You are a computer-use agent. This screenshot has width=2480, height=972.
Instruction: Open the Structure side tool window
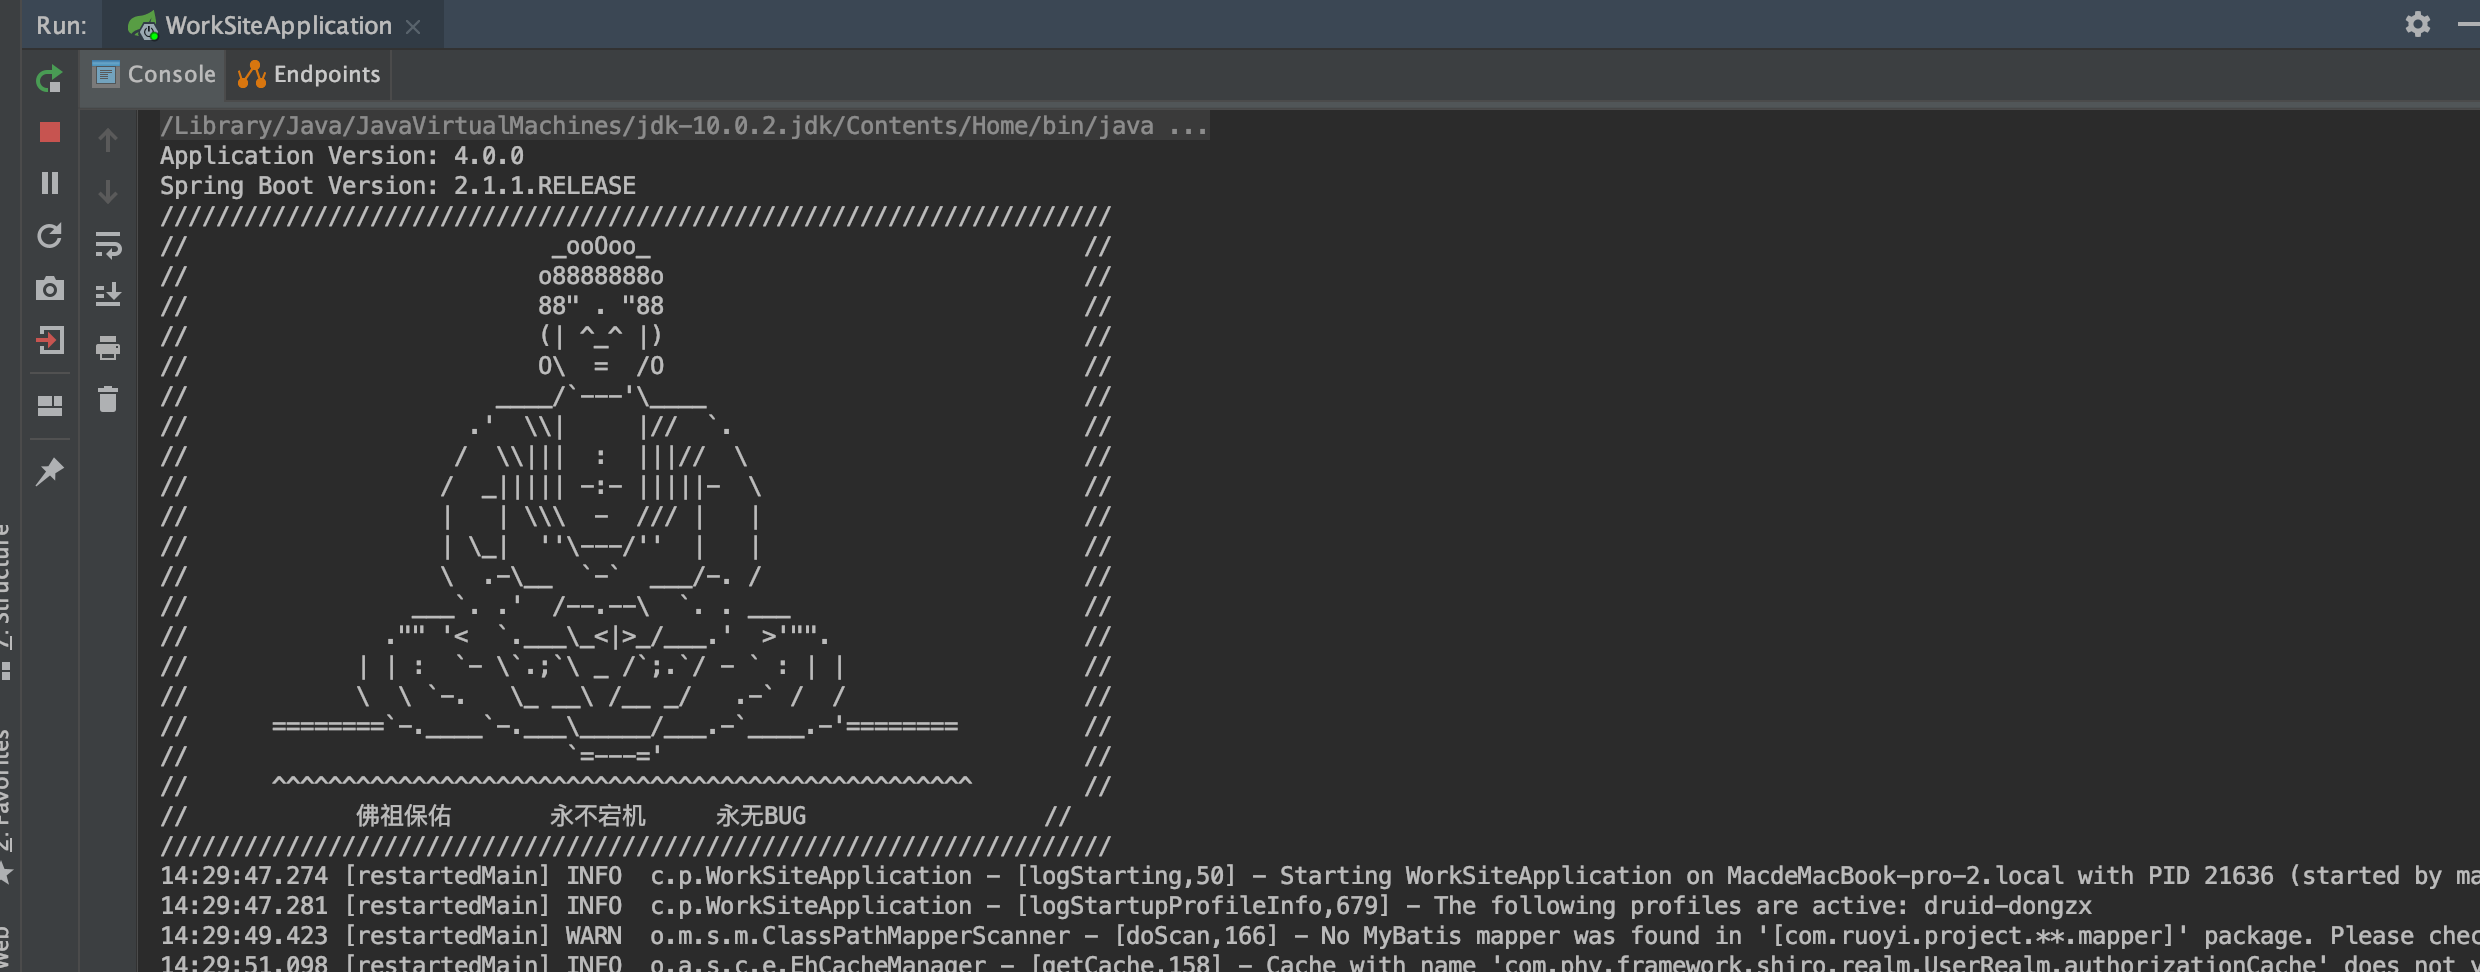(x=8, y=600)
